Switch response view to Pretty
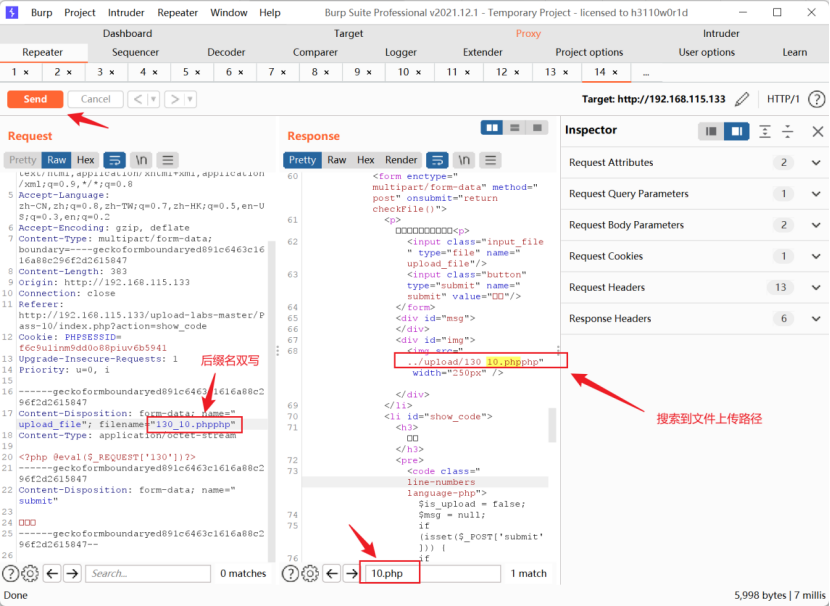The image size is (830, 606). point(302,160)
